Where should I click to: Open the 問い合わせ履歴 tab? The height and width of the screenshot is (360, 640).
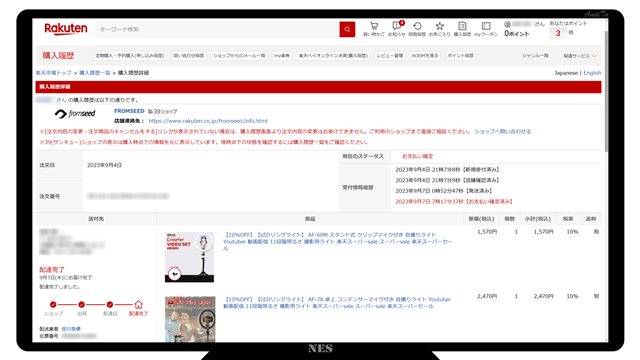pyautogui.click(x=189, y=56)
